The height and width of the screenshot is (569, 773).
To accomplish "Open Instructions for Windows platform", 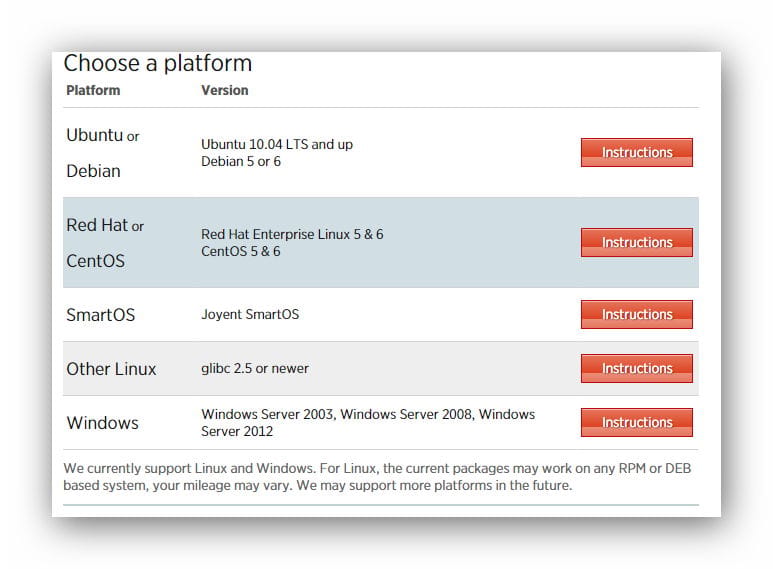I will (636, 422).
